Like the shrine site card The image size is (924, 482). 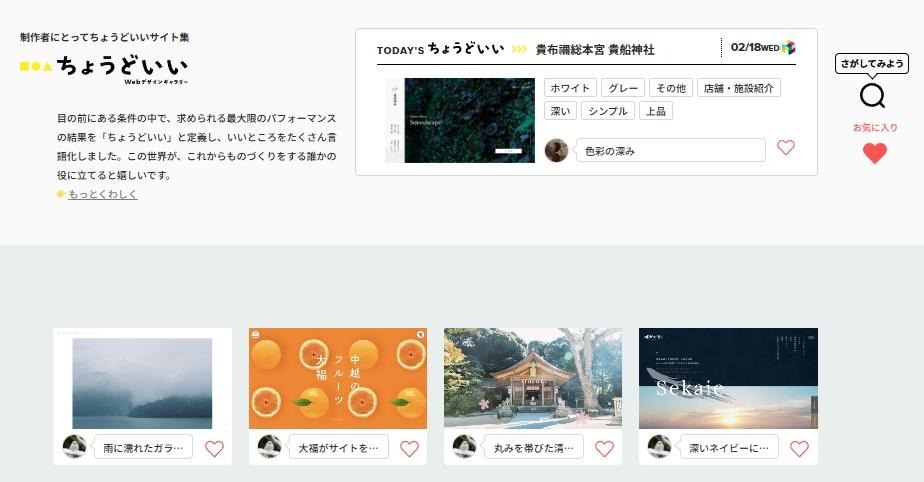click(x=604, y=448)
